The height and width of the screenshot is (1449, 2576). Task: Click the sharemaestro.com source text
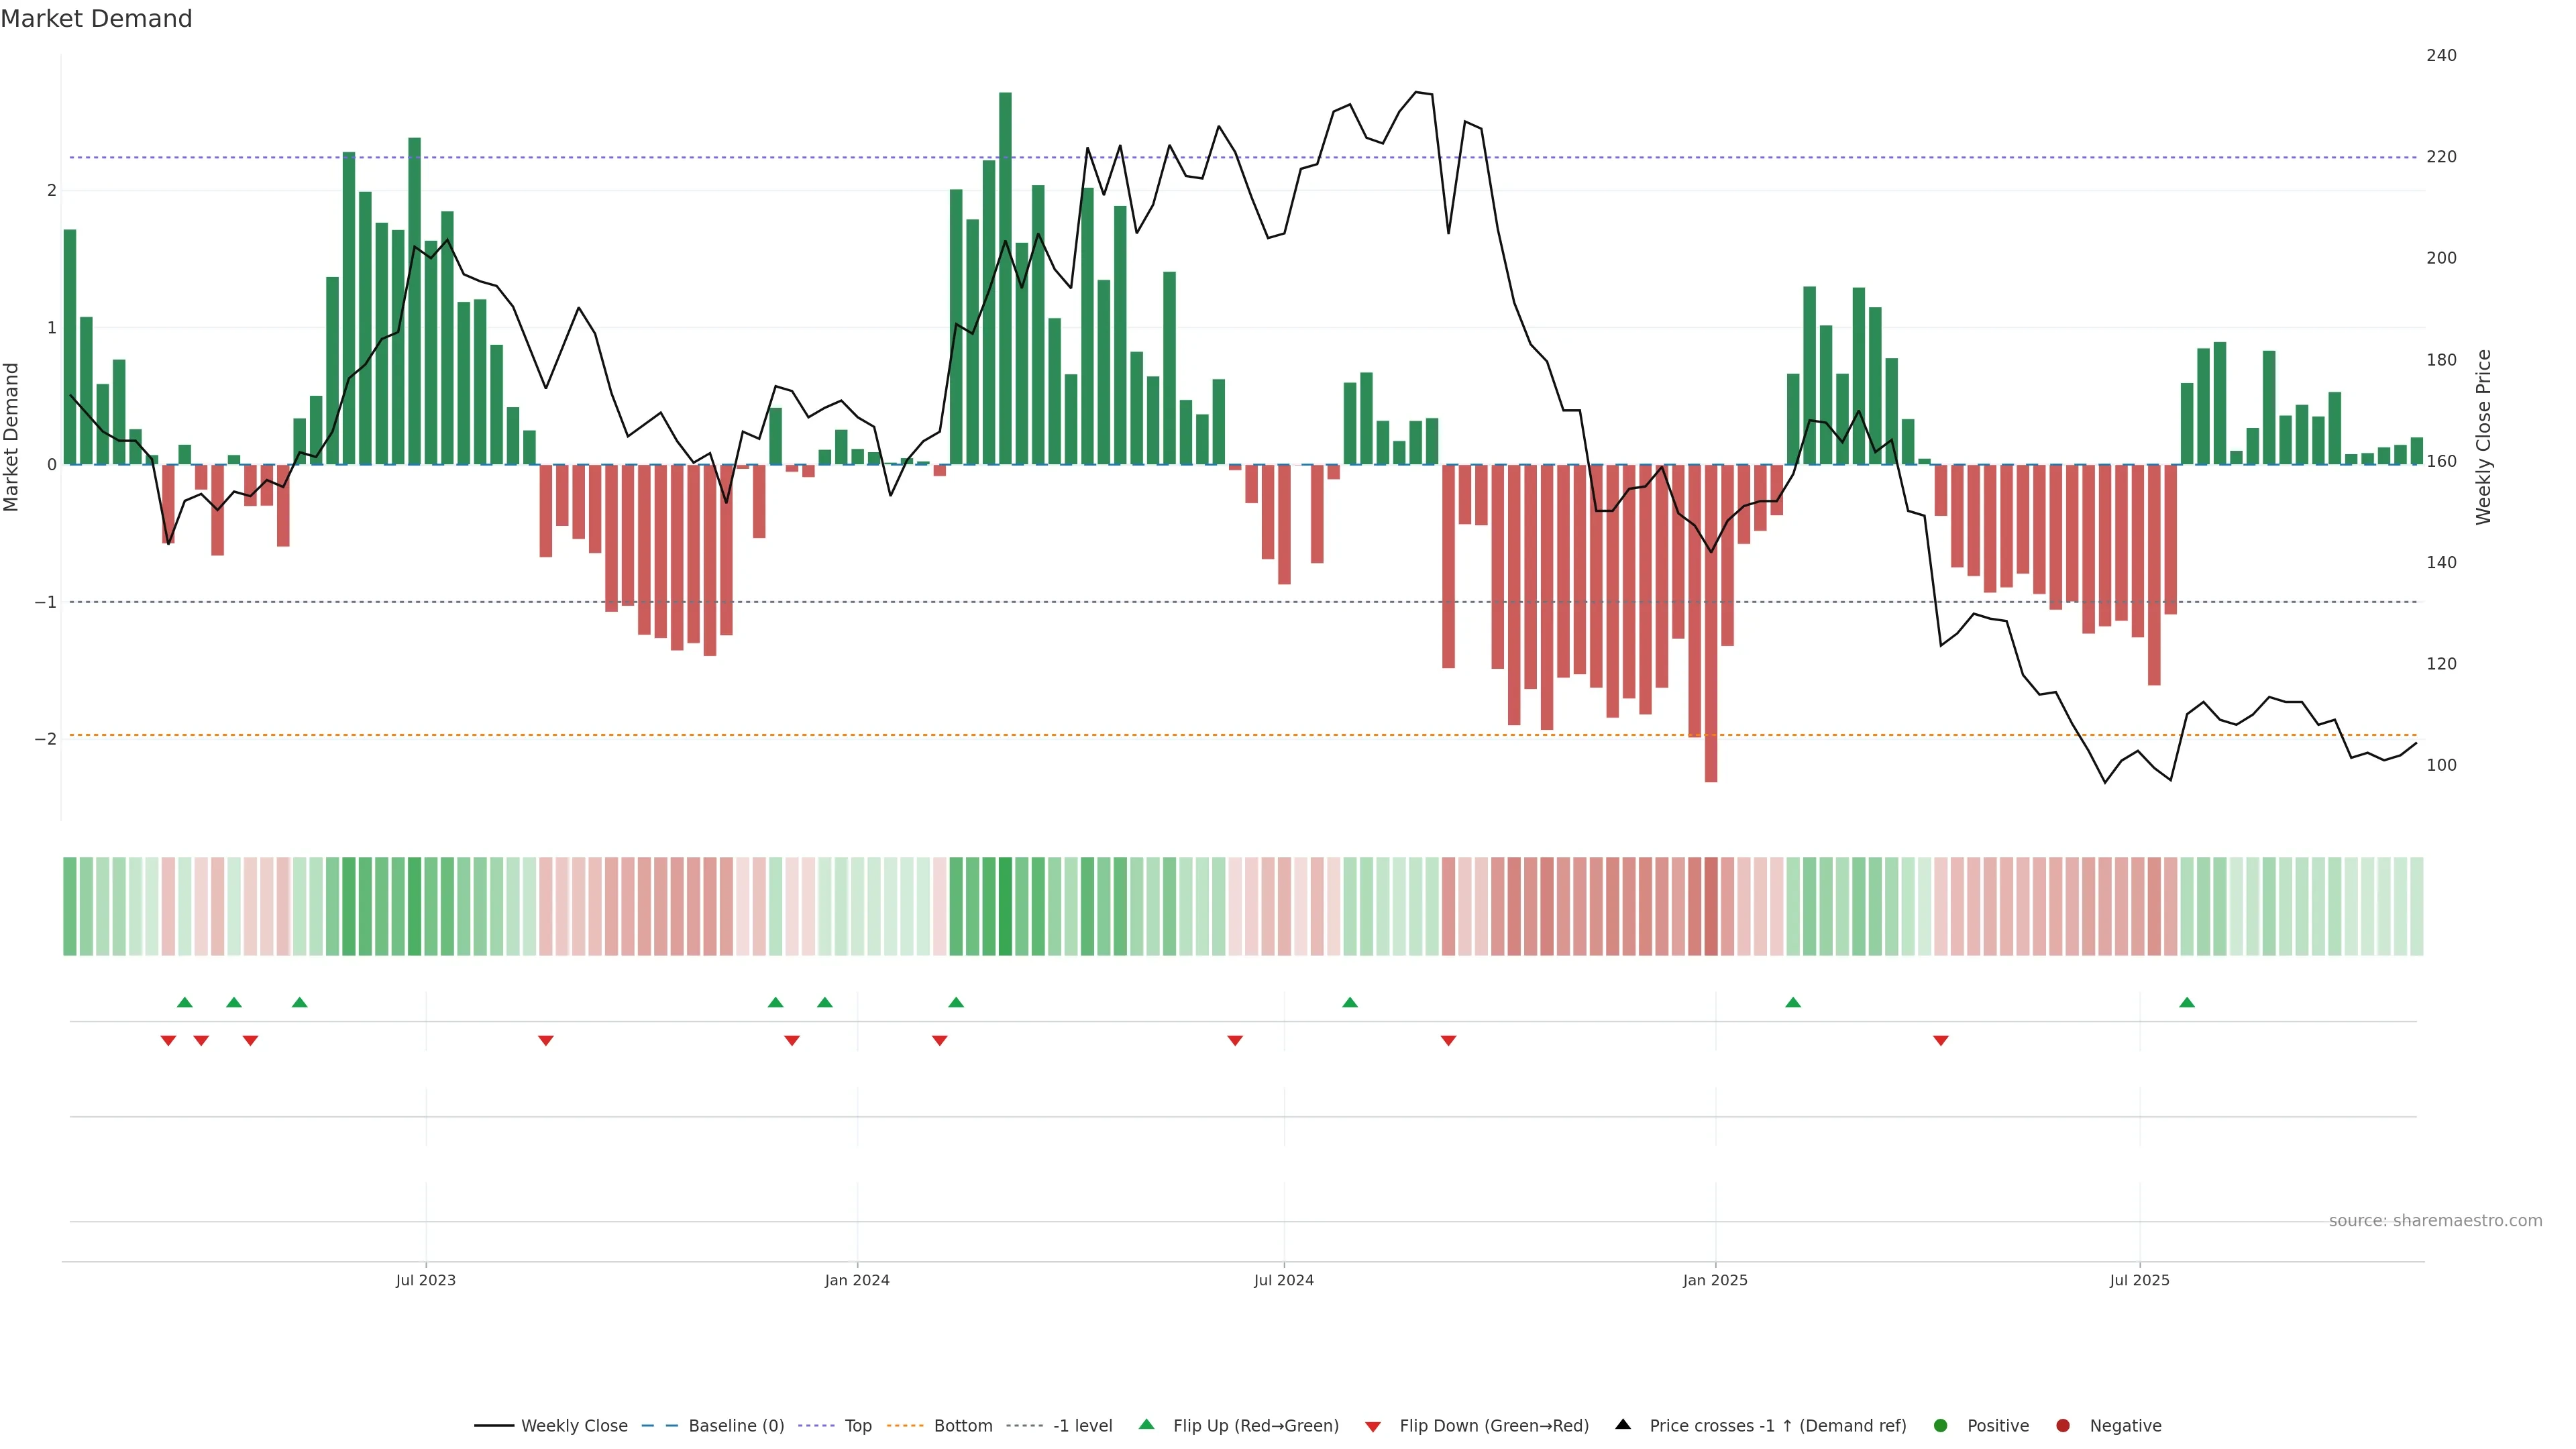(2435, 1221)
